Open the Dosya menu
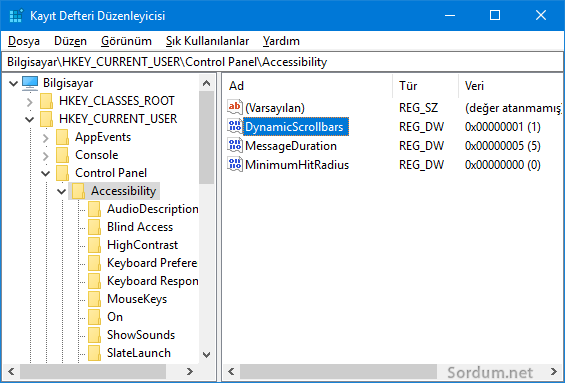The image size is (565, 383). click(x=24, y=41)
